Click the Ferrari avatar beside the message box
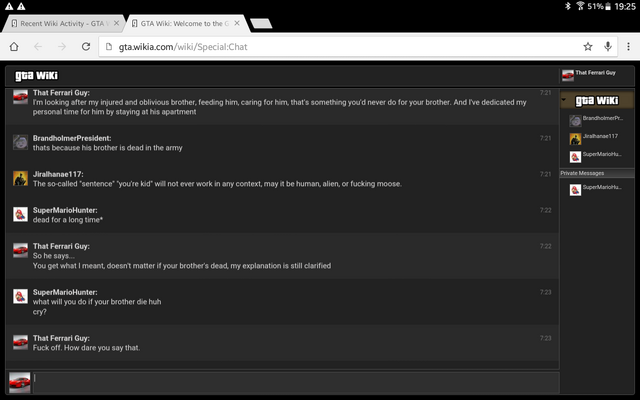 20,382
